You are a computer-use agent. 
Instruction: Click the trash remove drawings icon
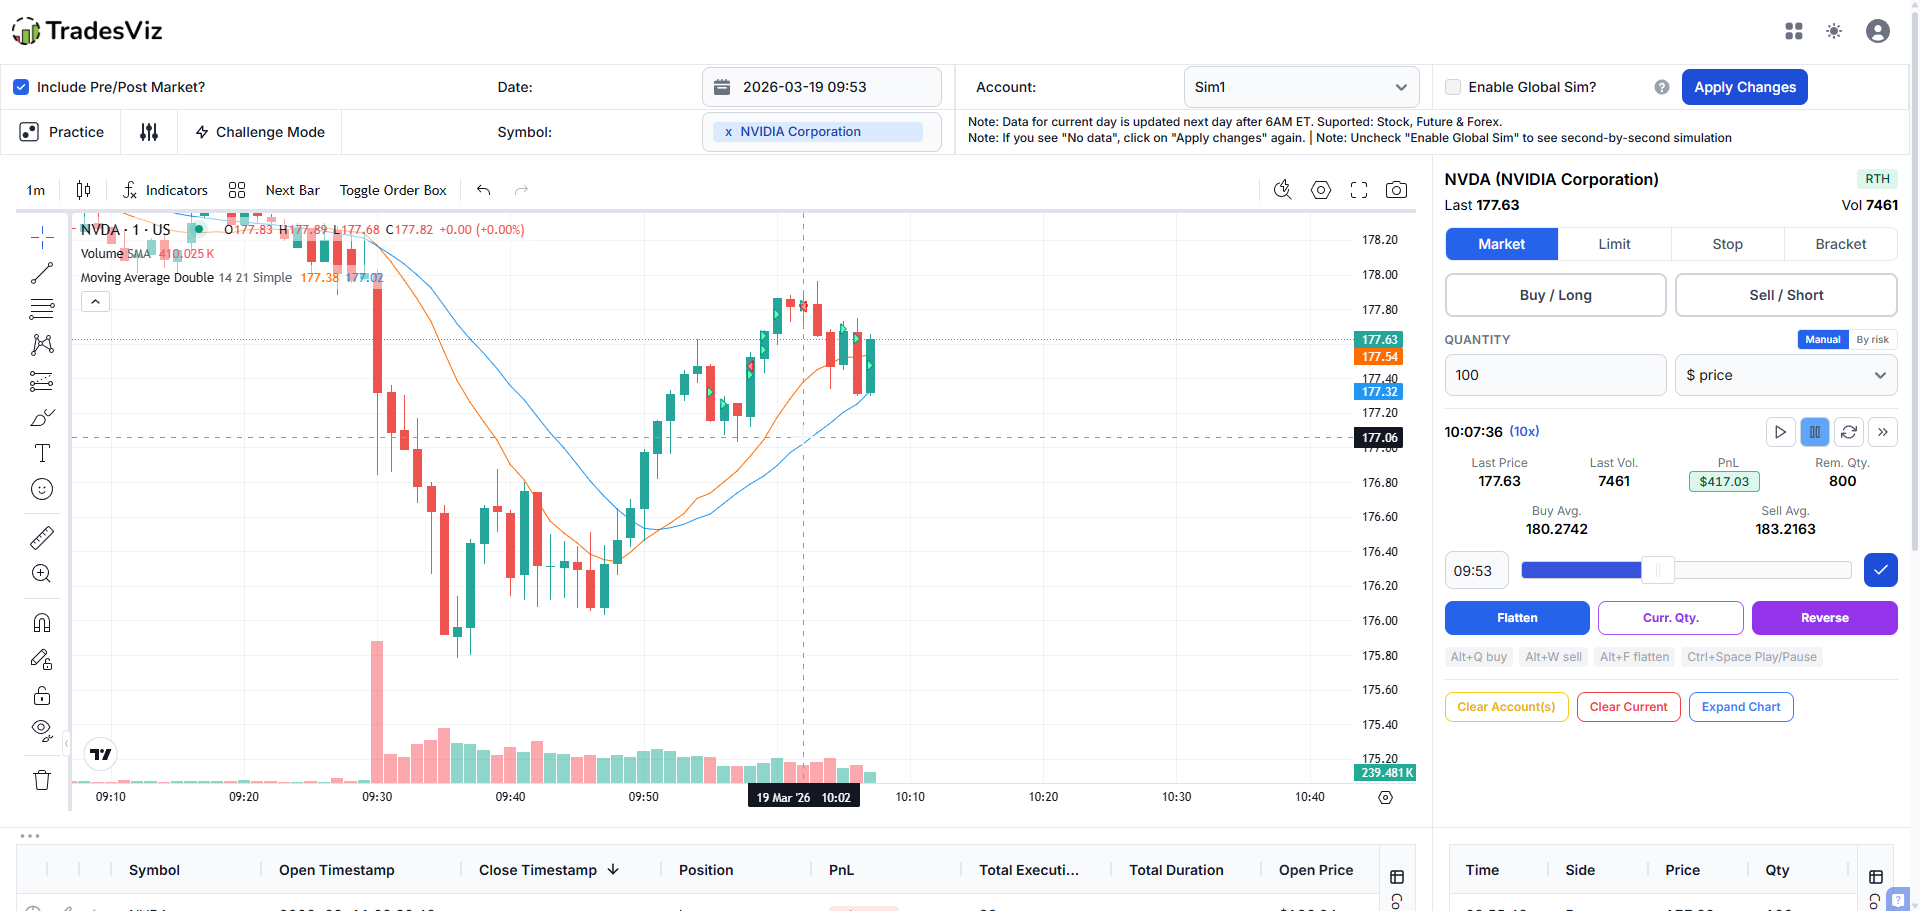pos(42,780)
